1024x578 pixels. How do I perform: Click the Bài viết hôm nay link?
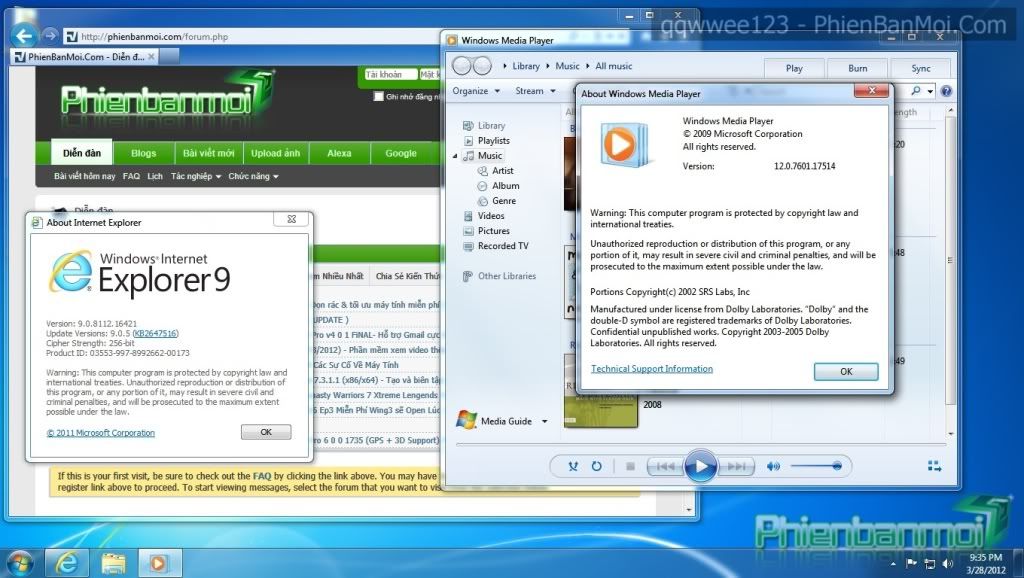pos(84,176)
